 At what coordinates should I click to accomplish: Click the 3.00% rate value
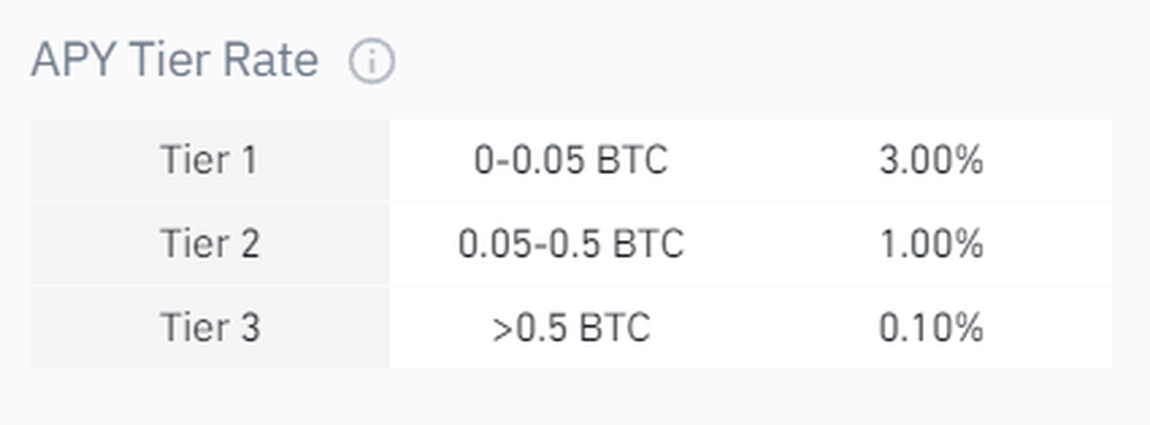(x=931, y=160)
